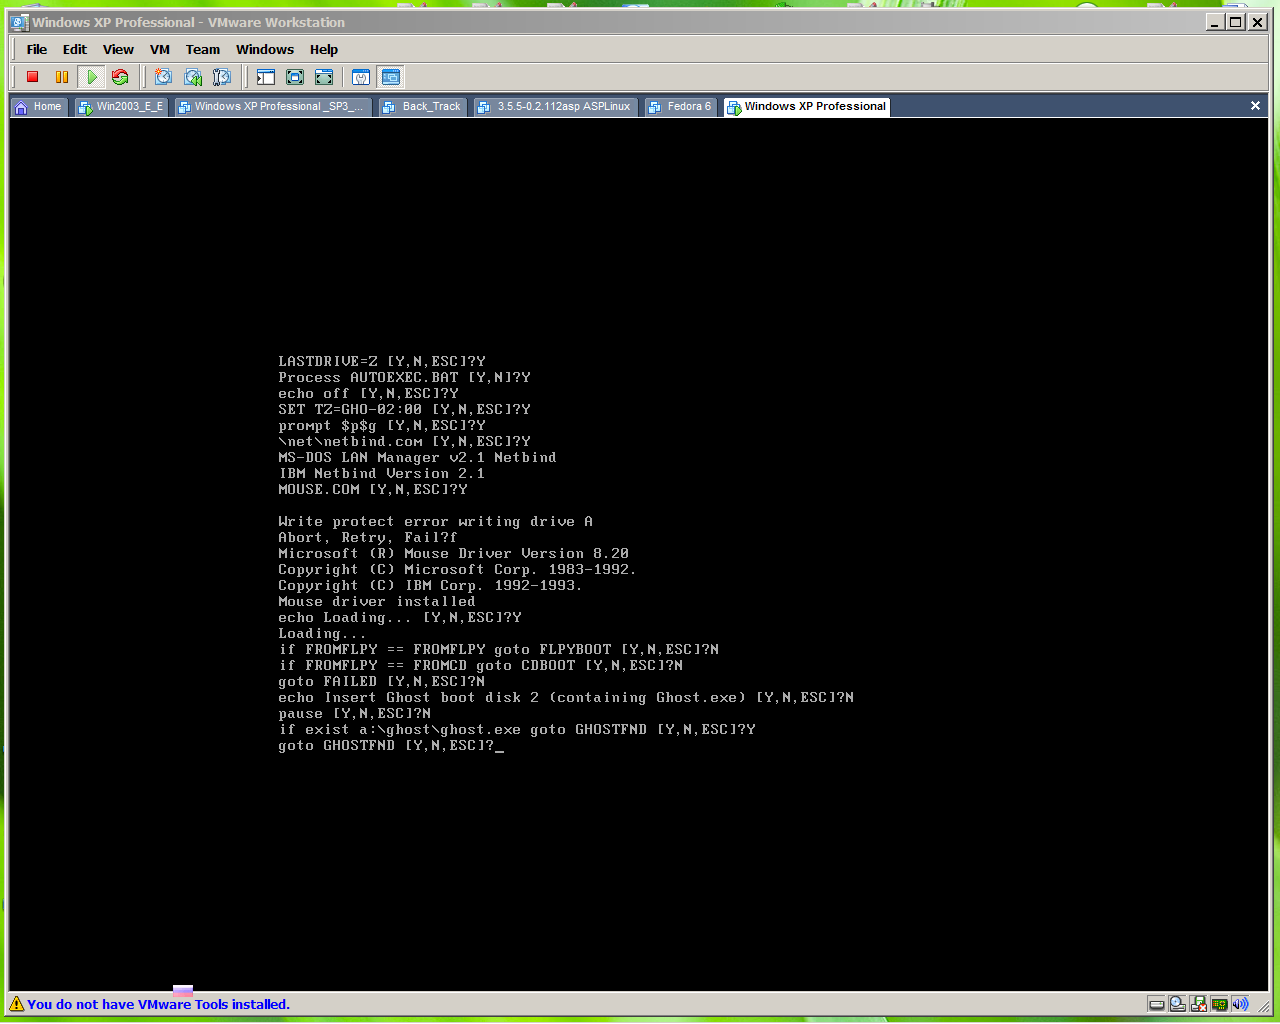Click the VMware Tools warning icon
Viewport: 1280px width, 1024px height.
click(x=17, y=1004)
